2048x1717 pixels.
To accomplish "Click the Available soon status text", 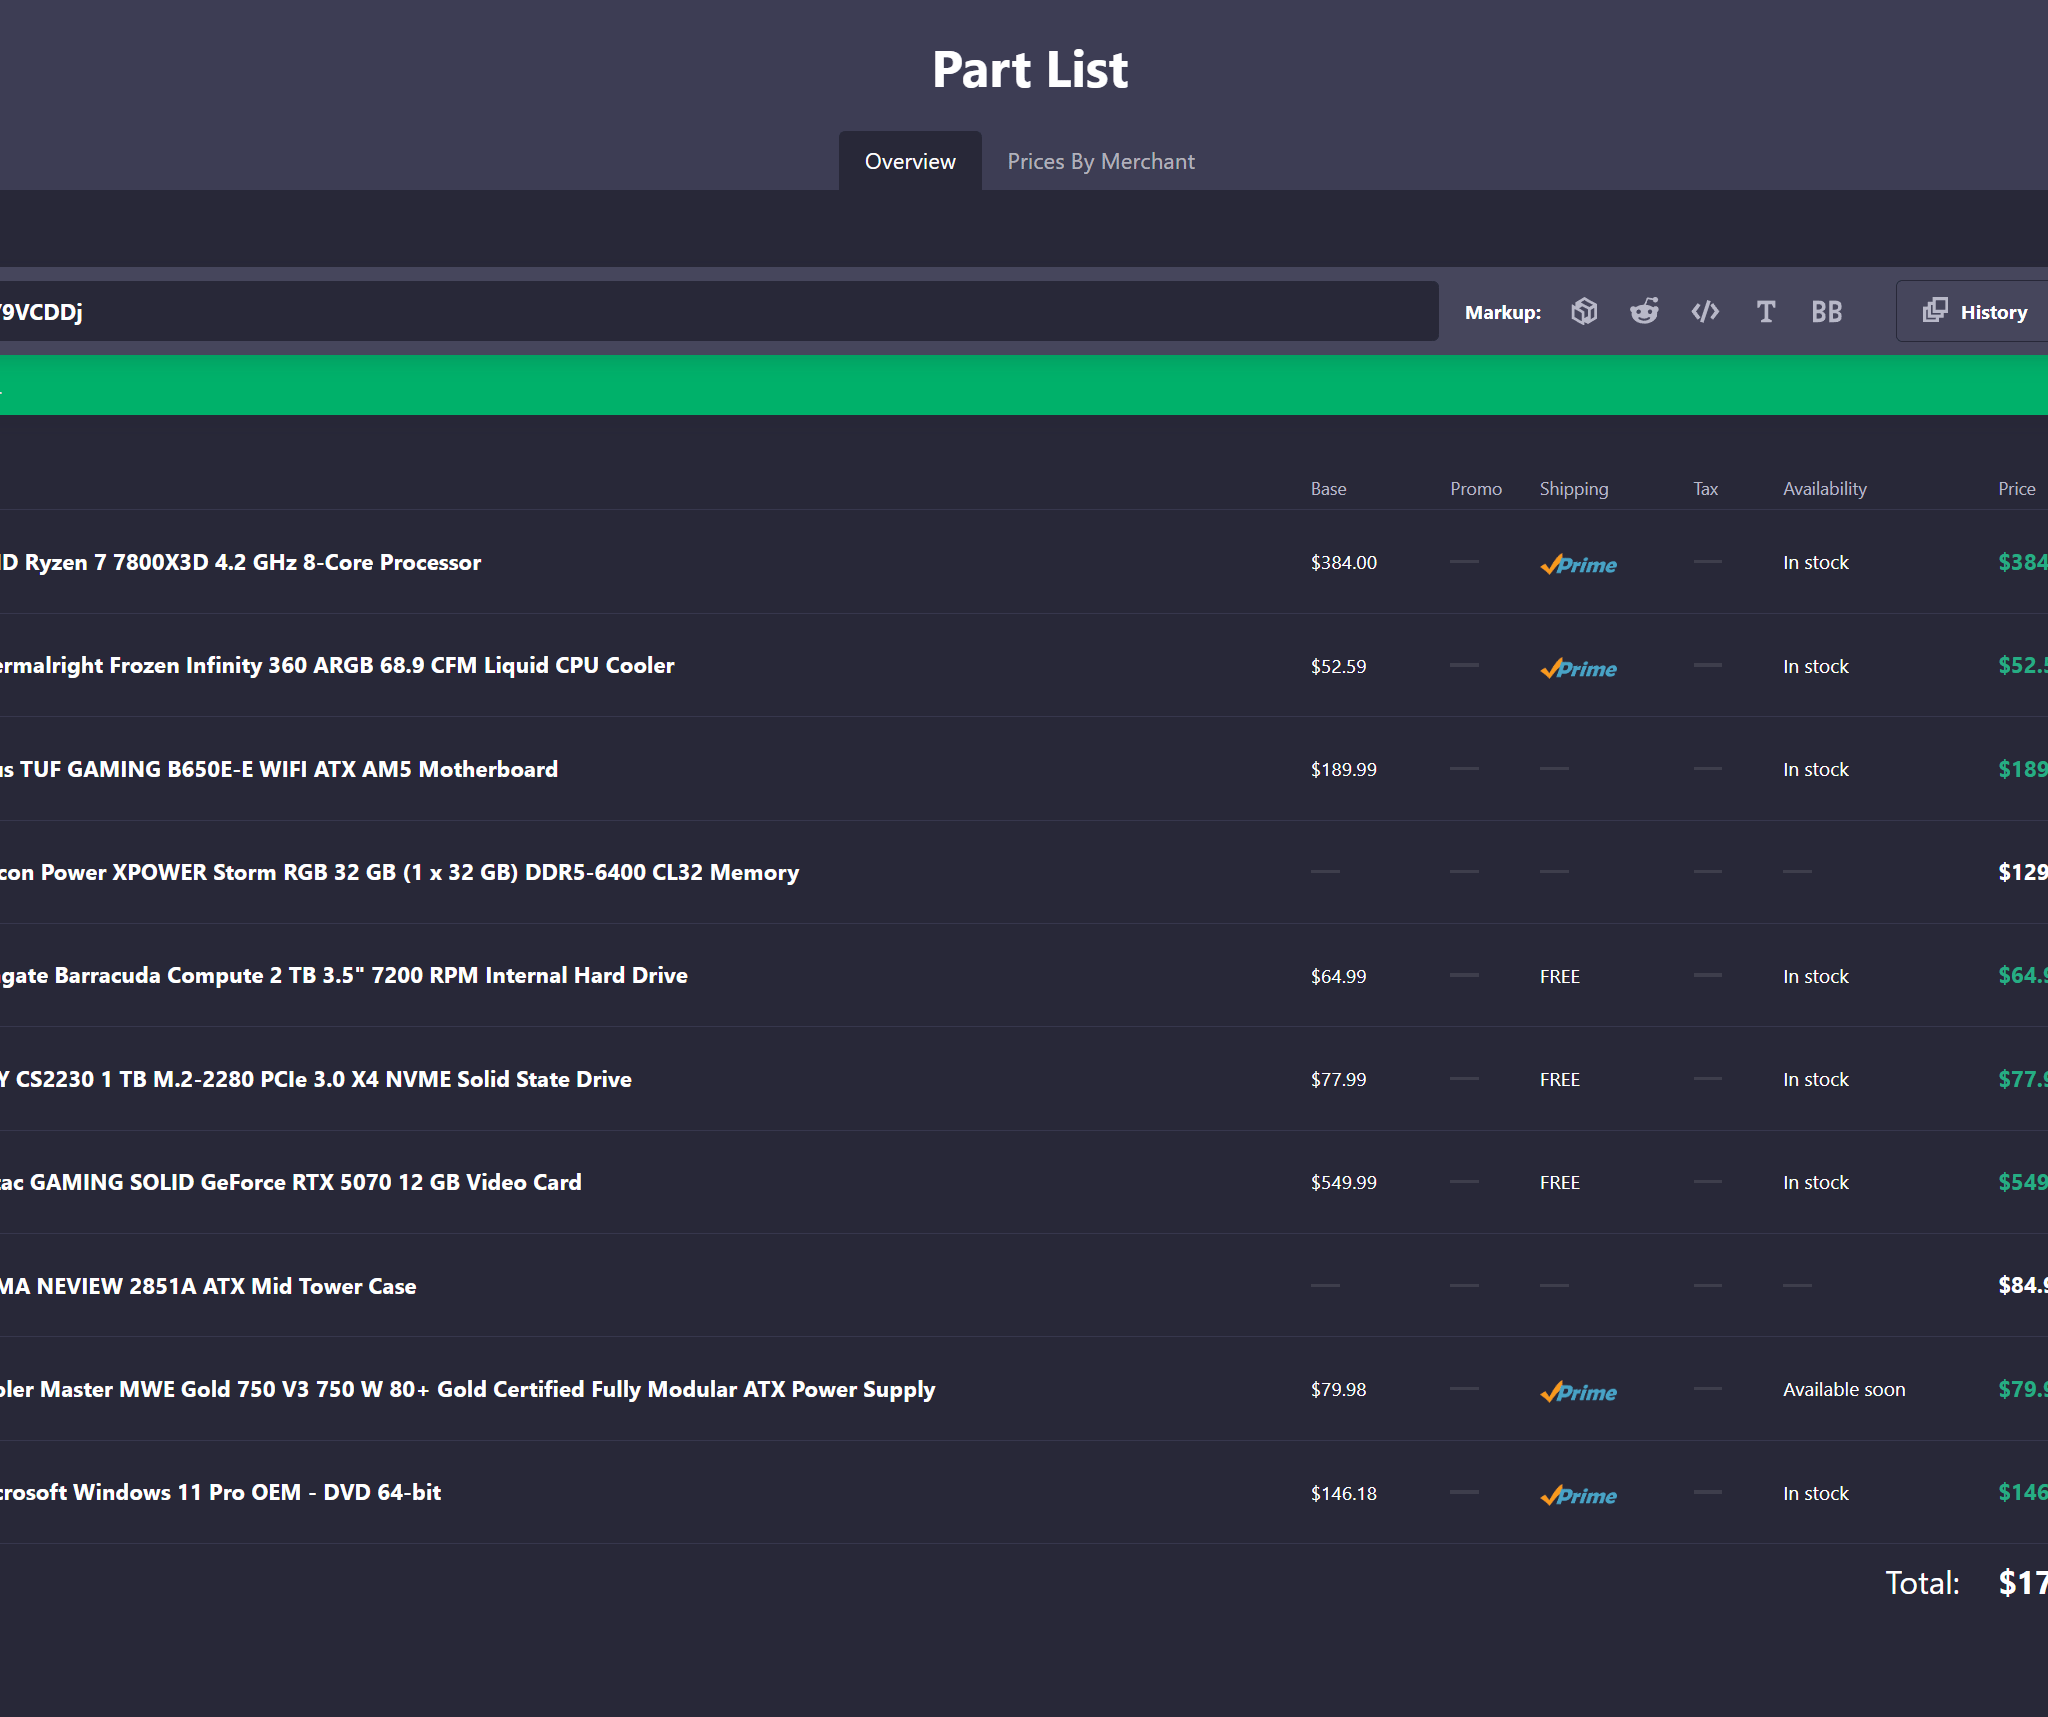I will 1844,1389.
